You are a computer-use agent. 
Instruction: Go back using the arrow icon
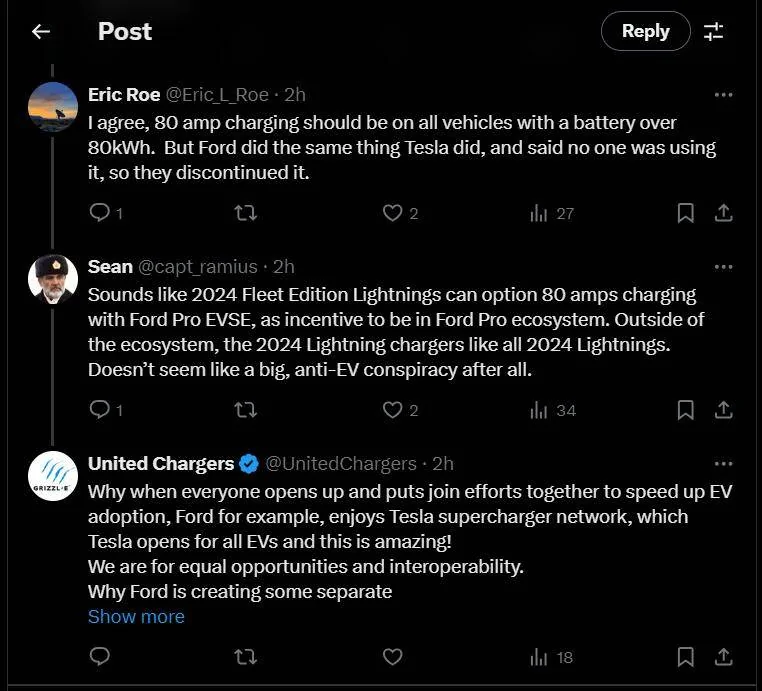40,32
